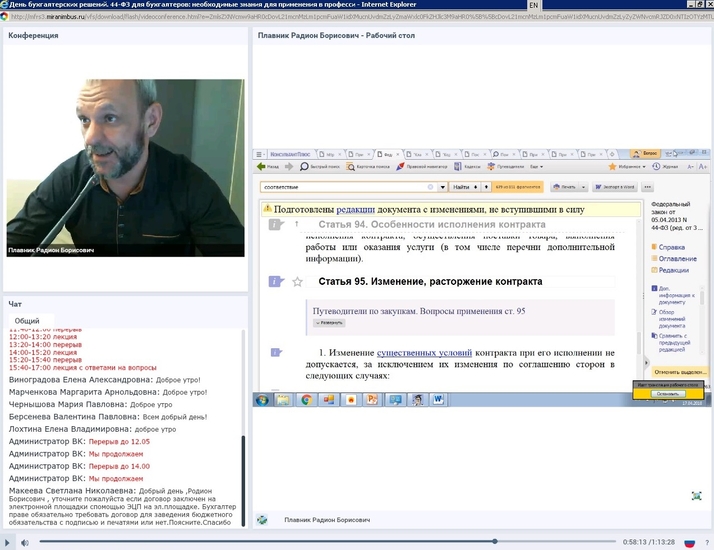714x550 pixels.
Task: Click the Windows Start button on shared desktop
Action: pos(262,400)
